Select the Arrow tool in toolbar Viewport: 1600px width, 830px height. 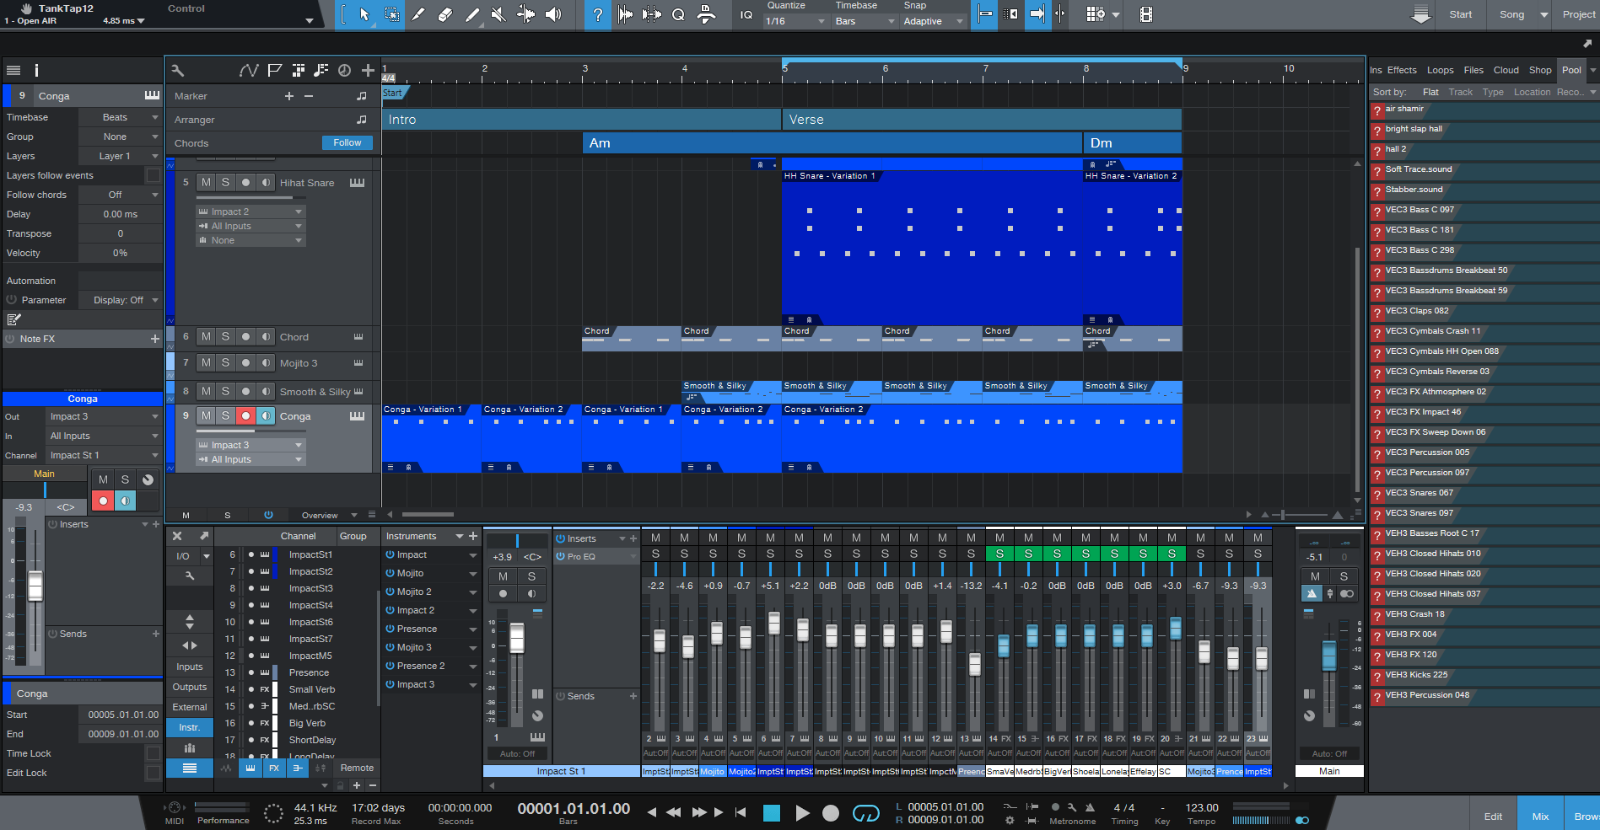[x=365, y=14]
